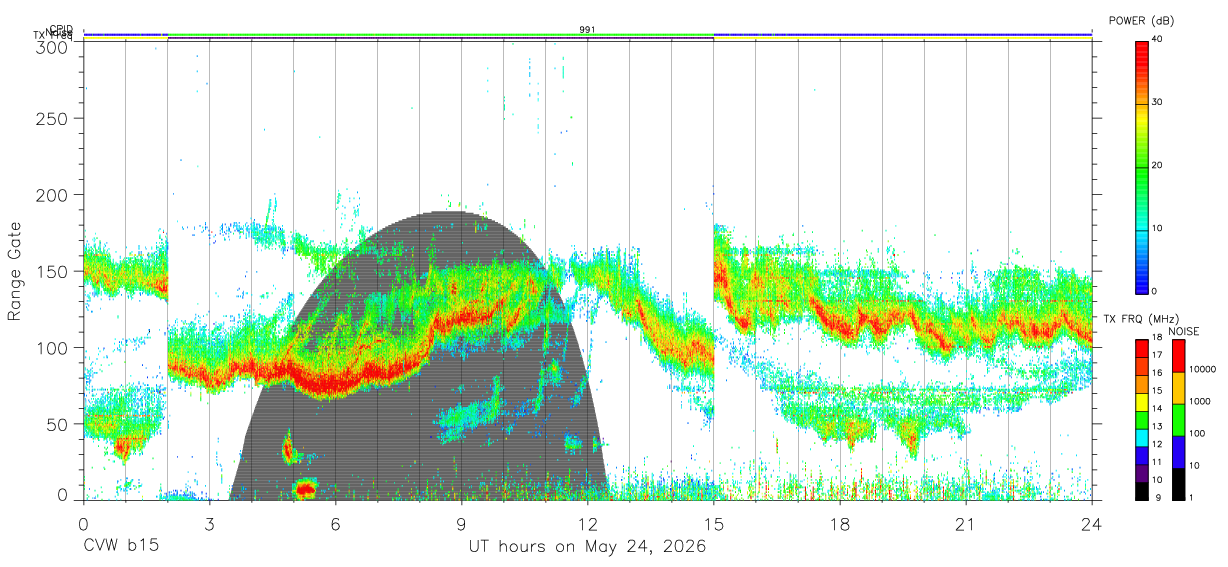Select the 6 tick label on the UT hours axis
1228x567 pixels.
[x=335, y=525]
